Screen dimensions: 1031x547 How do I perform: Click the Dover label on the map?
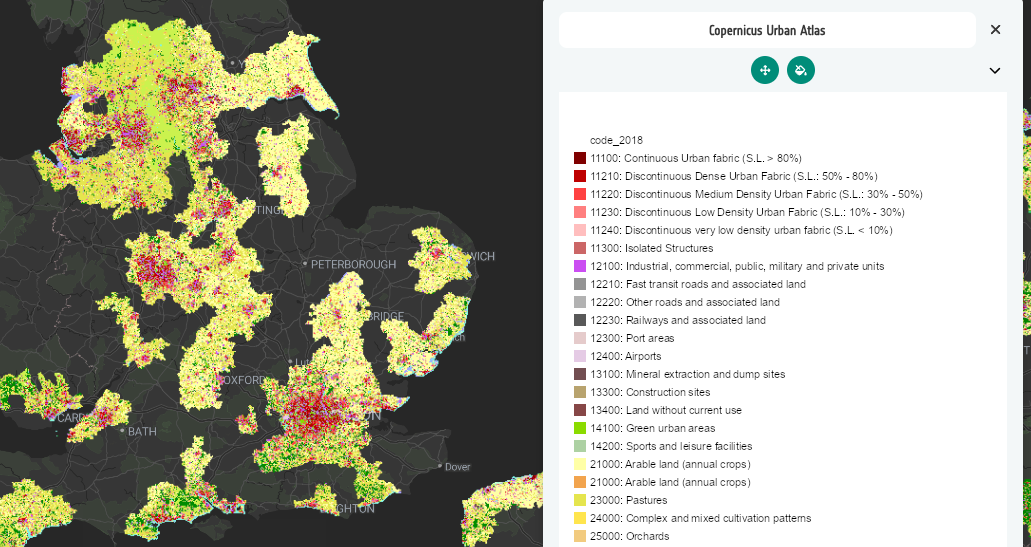click(458, 467)
